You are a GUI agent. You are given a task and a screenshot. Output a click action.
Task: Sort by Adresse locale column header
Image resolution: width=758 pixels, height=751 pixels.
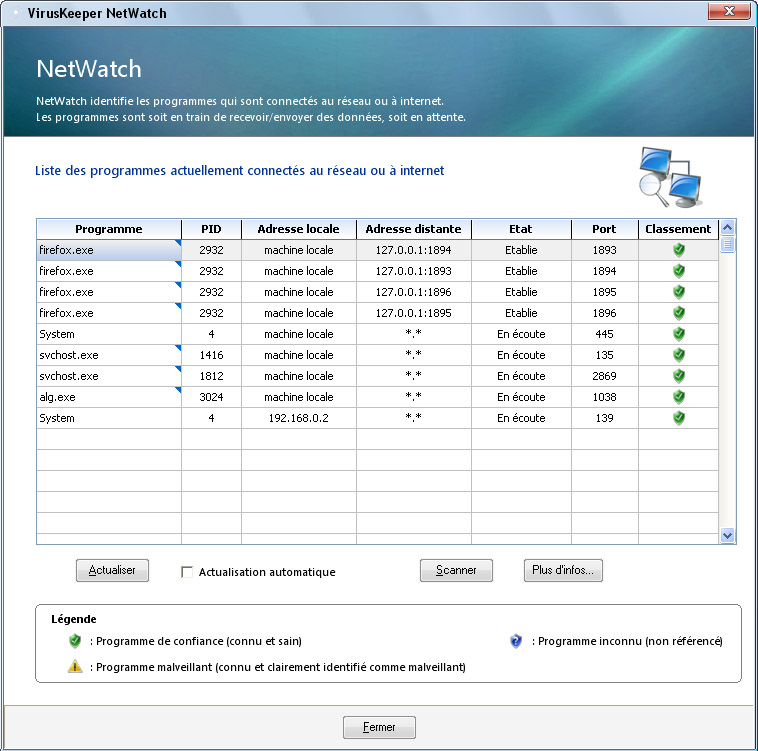[x=299, y=229]
